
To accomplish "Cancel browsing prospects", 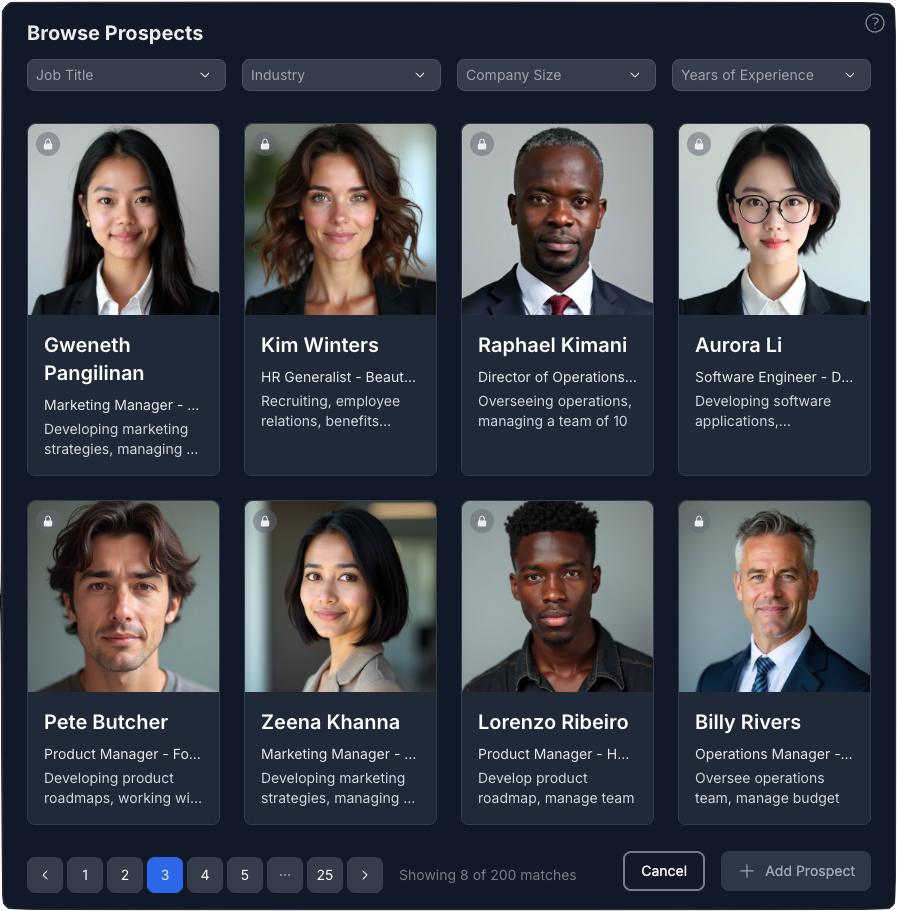I will 663,870.
